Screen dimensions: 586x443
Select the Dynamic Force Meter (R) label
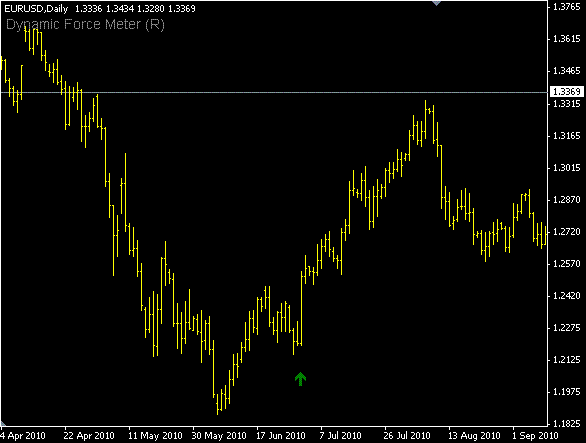point(85,25)
